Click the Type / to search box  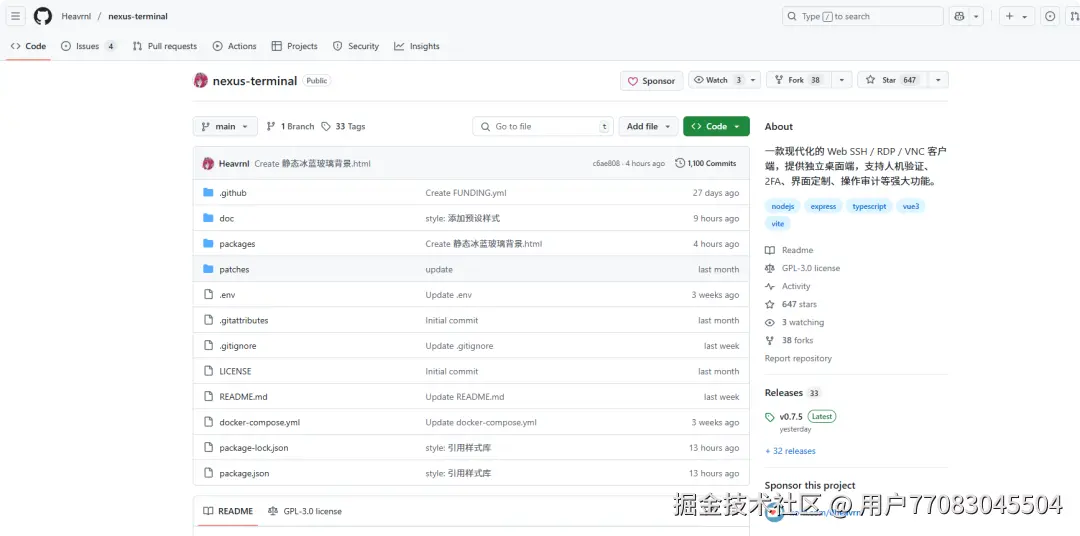pos(862,17)
